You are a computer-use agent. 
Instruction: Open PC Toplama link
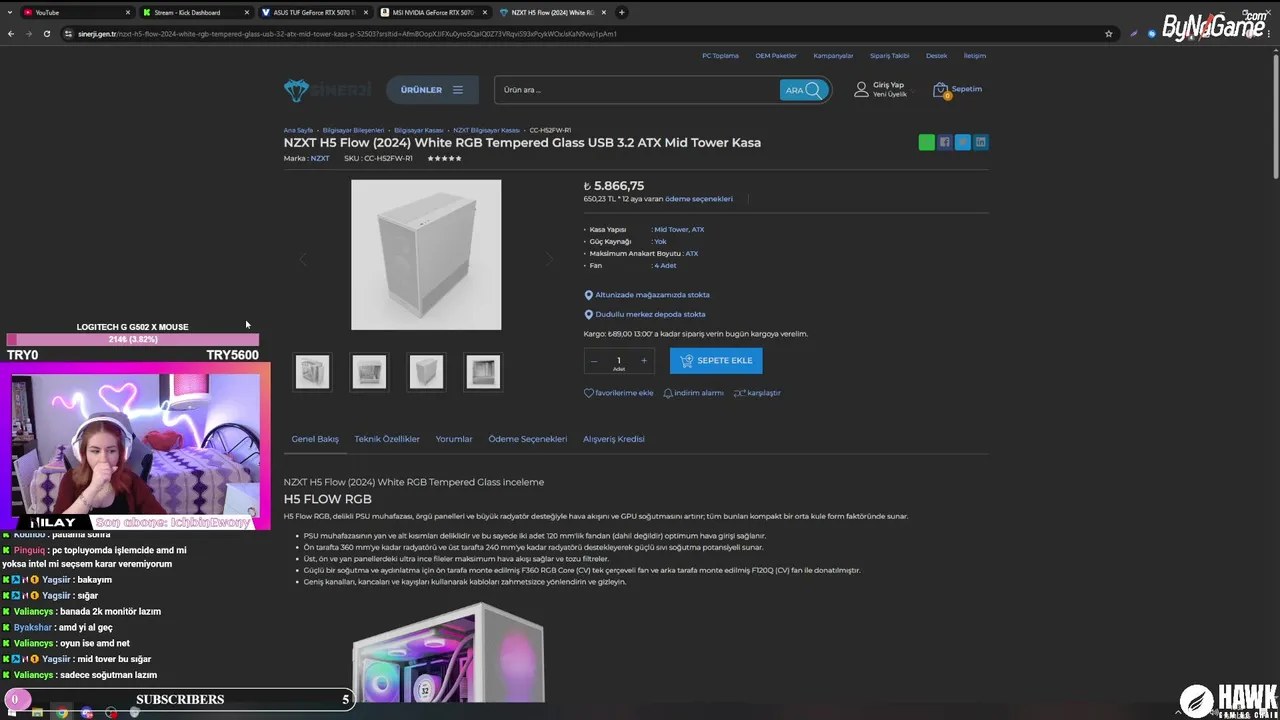(720, 56)
